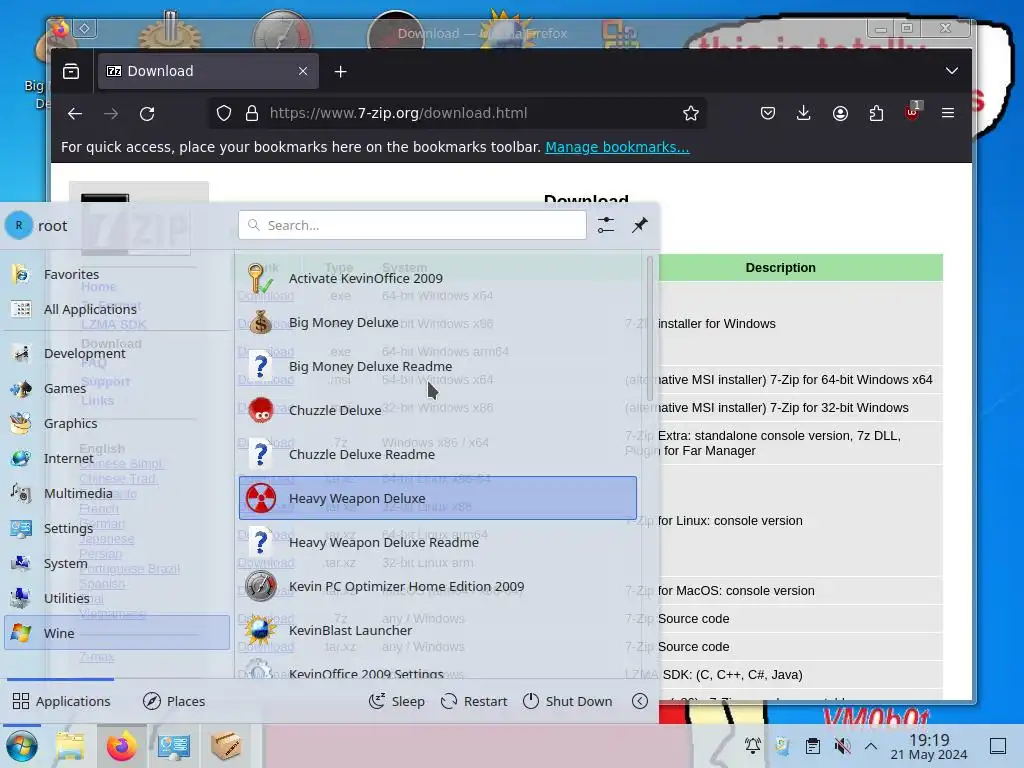
Task: Open start menu button in taskbar
Action: coord(22,746)
